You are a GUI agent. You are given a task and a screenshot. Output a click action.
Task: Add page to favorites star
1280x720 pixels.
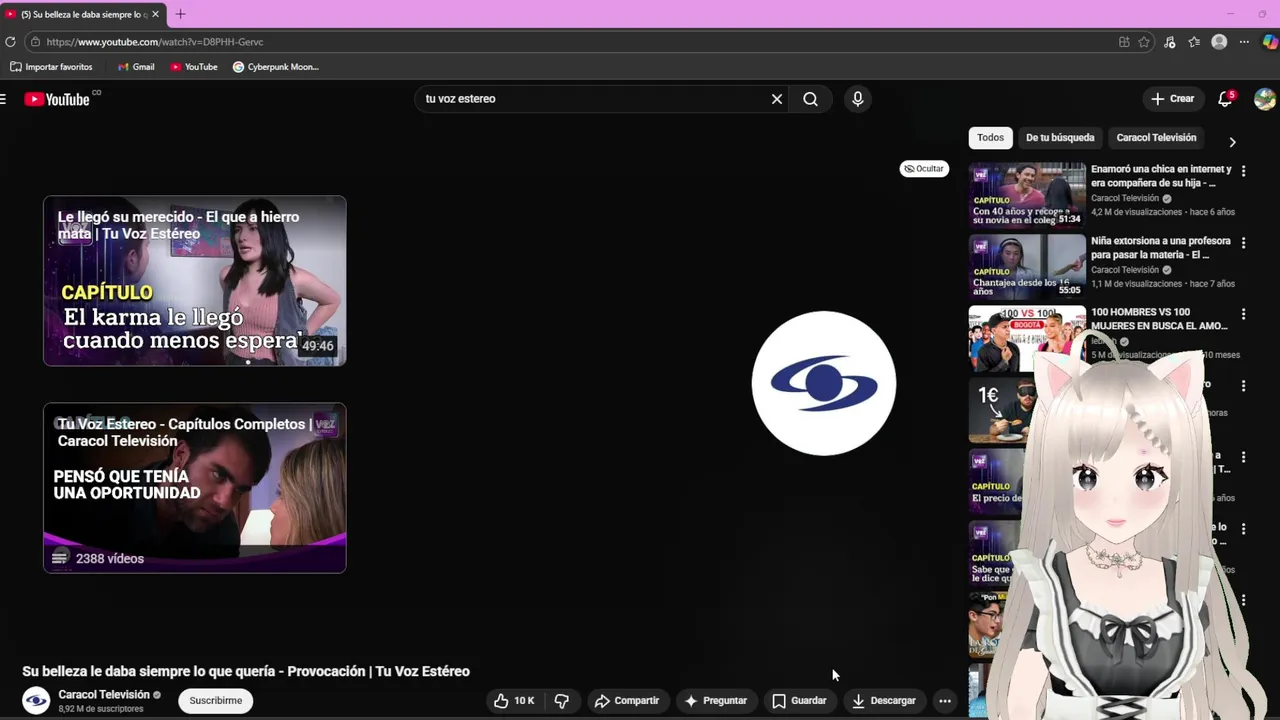(x=1144, y=42)
